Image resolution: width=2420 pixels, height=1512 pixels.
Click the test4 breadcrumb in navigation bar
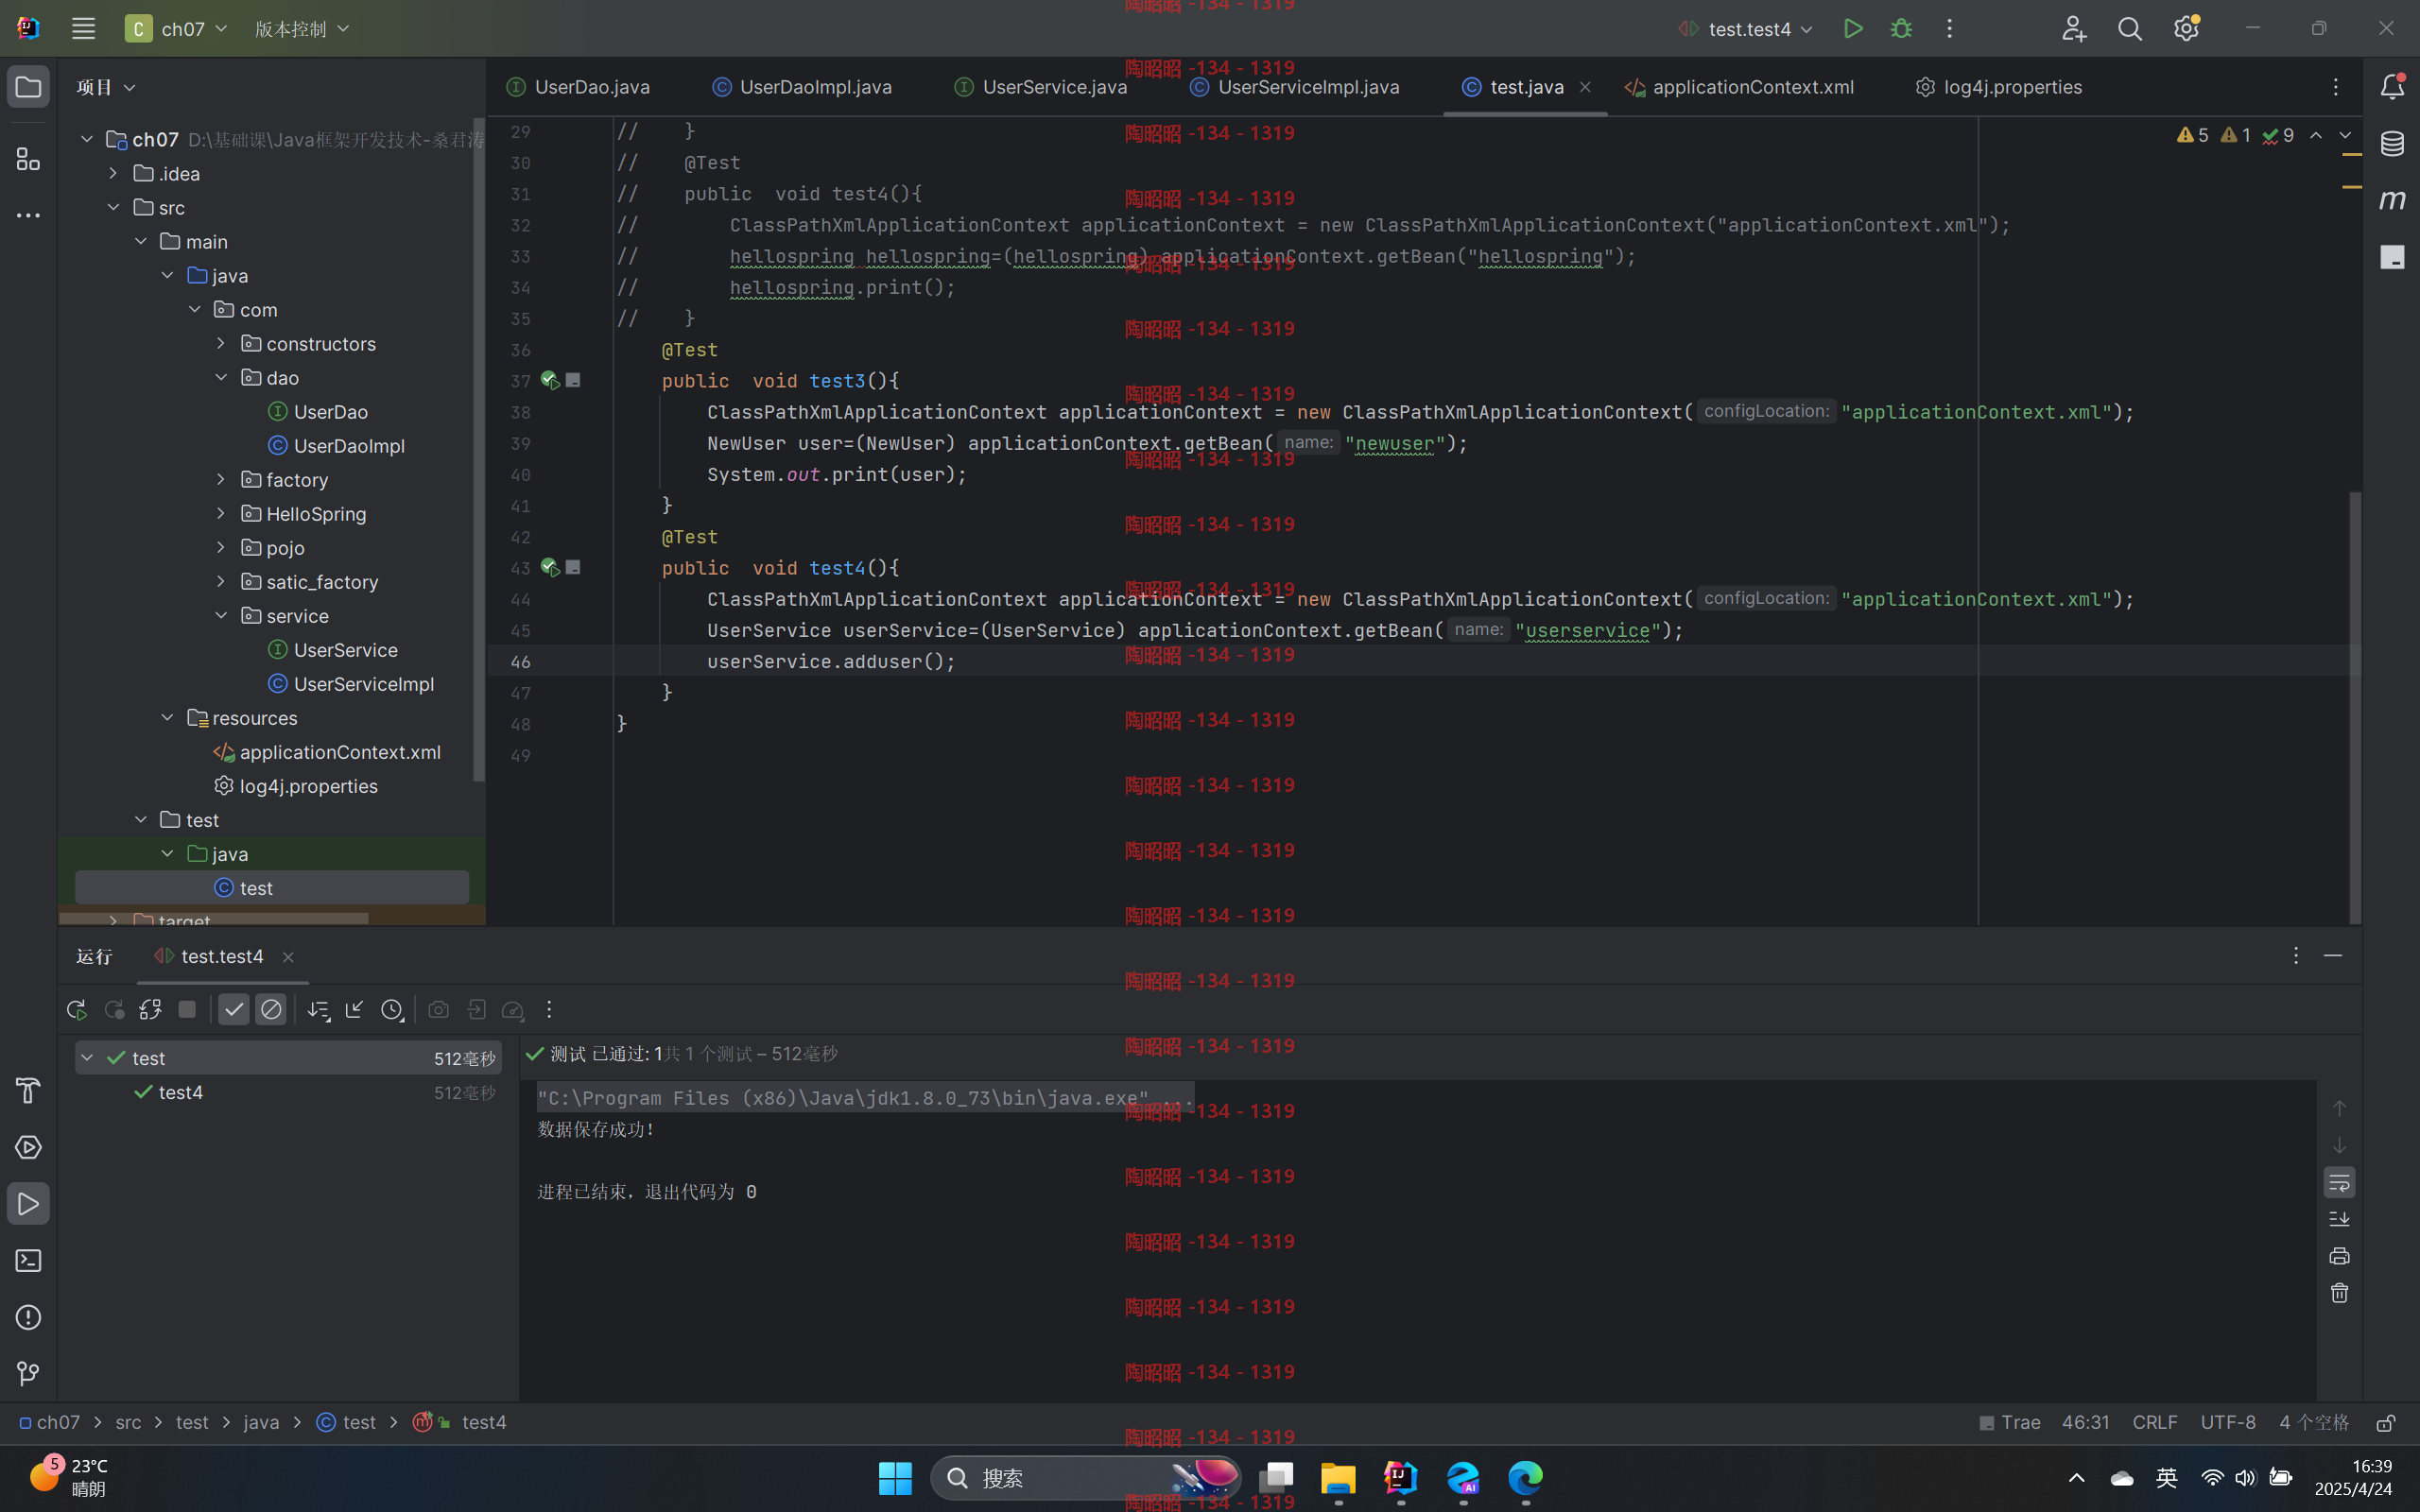(x=484, y=1423)
